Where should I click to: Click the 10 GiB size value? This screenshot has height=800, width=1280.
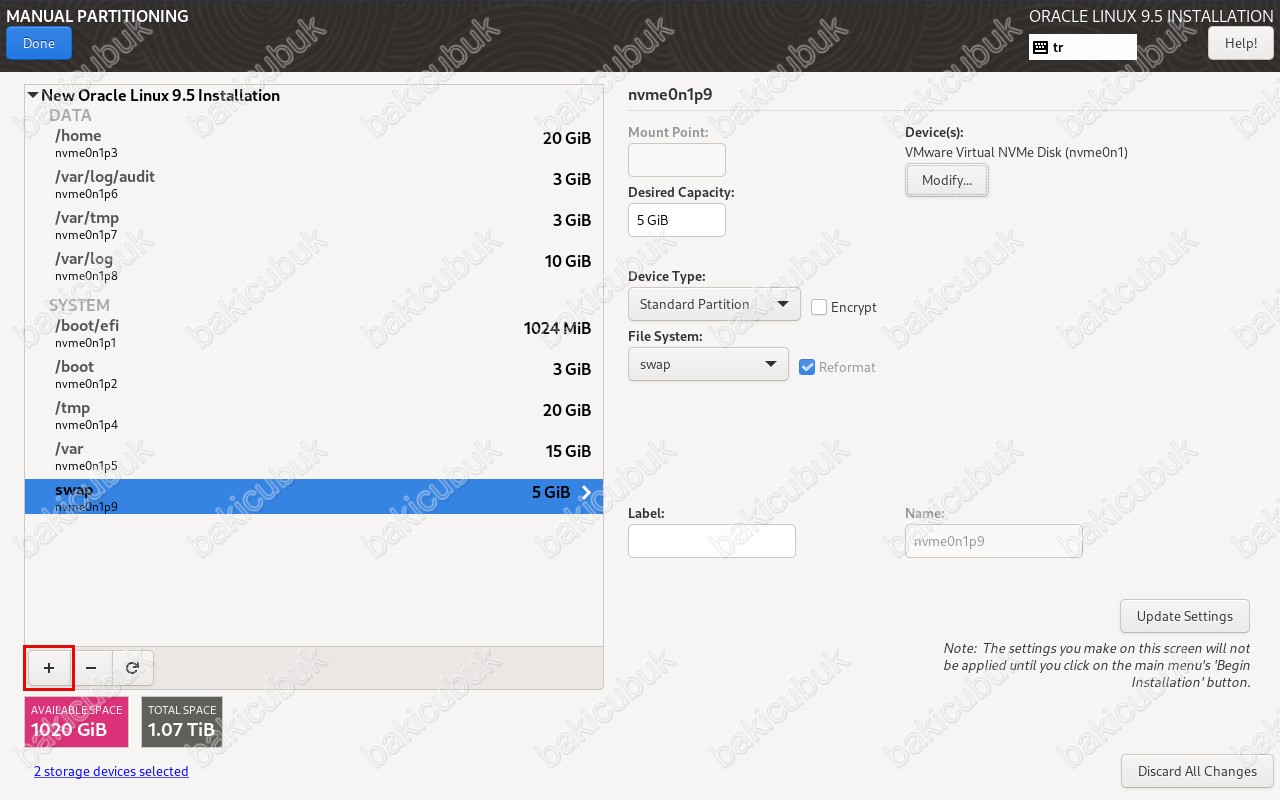(x=567, y=261)
